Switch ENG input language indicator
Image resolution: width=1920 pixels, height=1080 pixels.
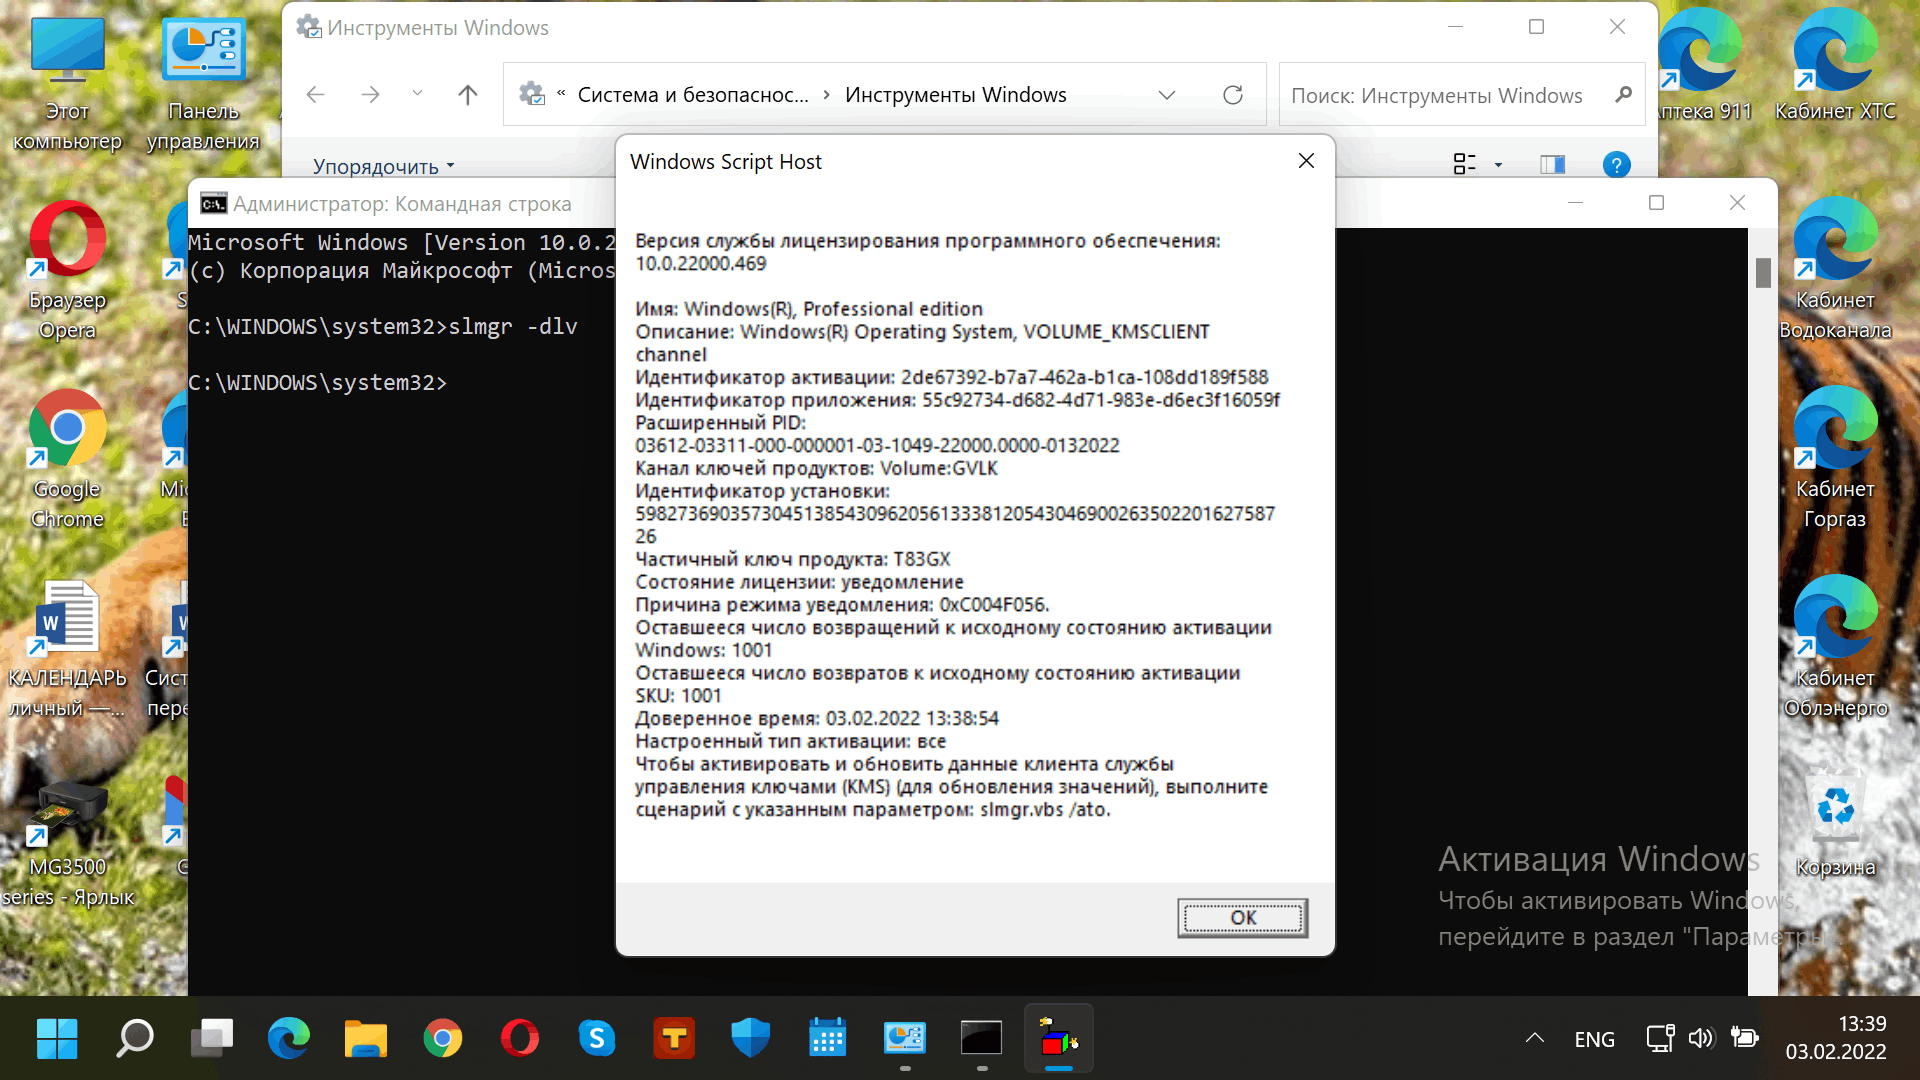[1594, 1039]
